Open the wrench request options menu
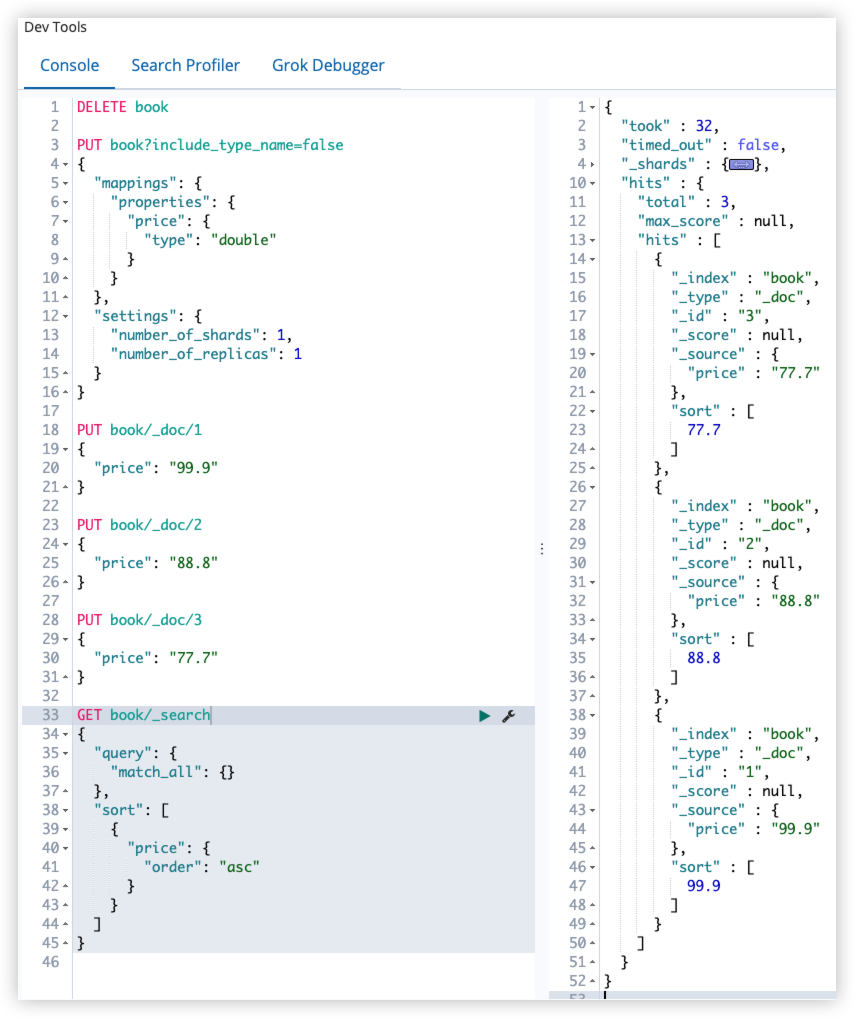The image size is (854, 1018). [x=509, y=715]
